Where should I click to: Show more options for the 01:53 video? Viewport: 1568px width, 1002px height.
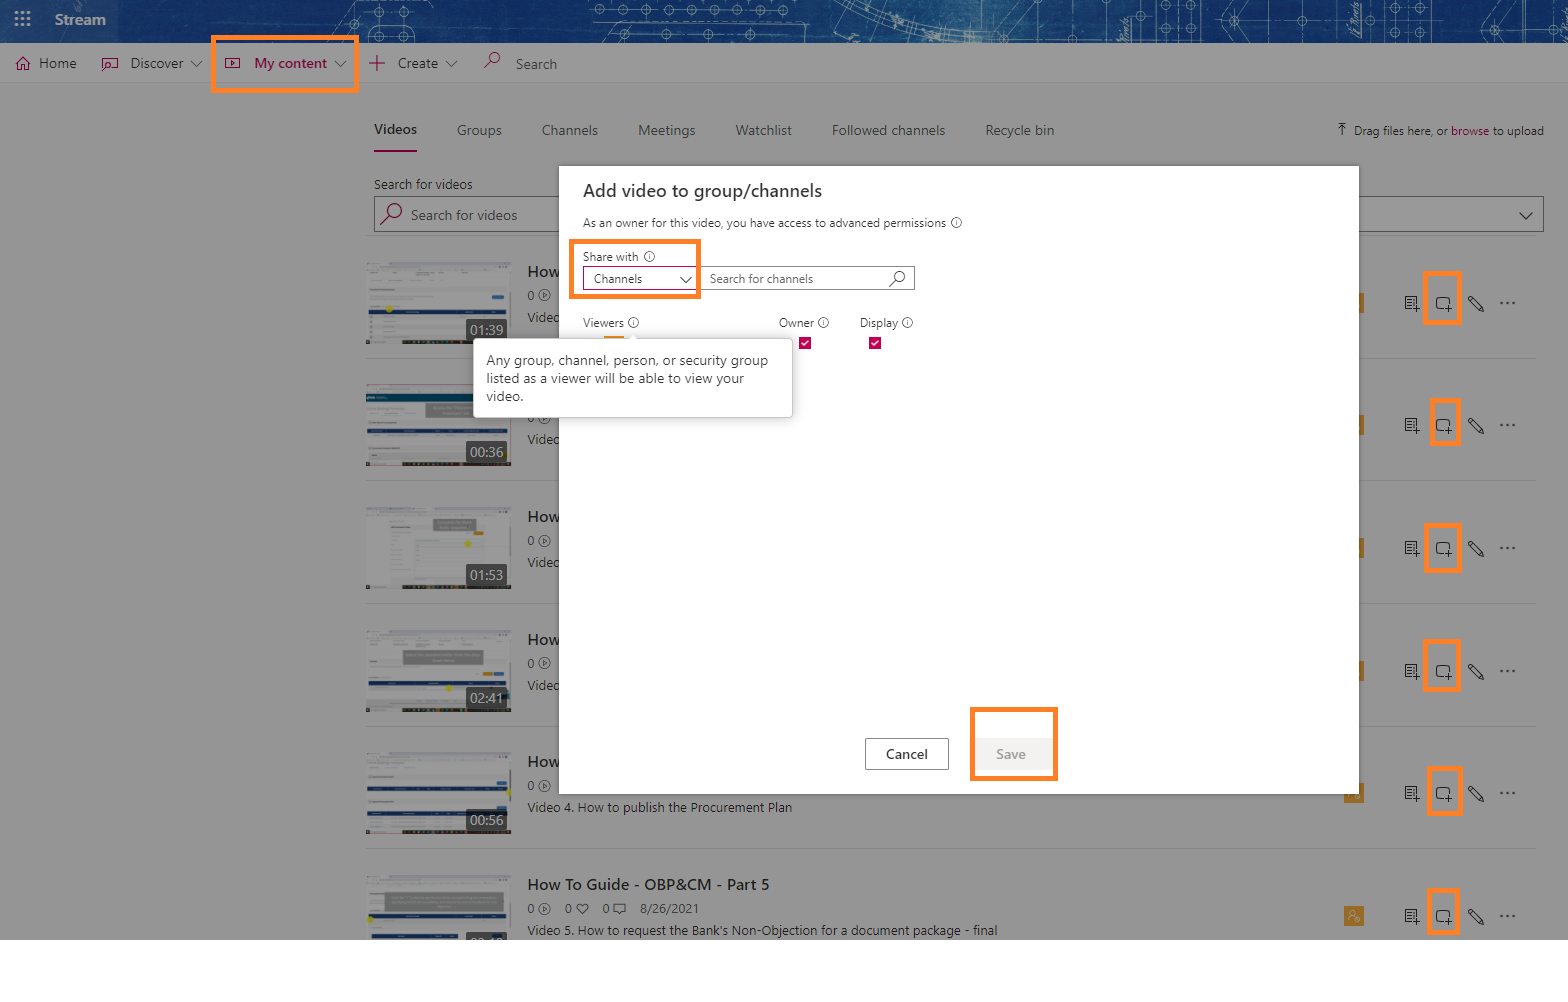pos(1508,548)
